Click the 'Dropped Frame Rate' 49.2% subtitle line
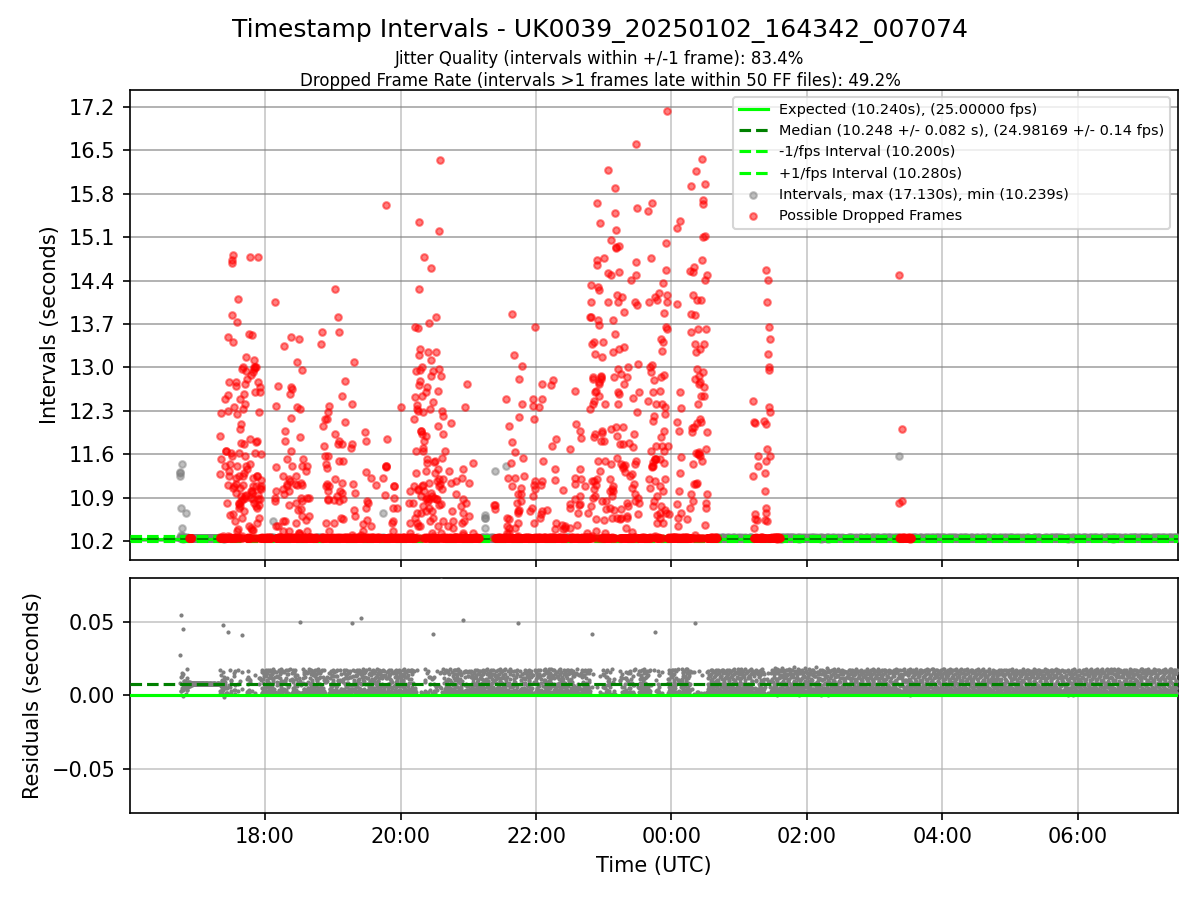 point(599,80)
